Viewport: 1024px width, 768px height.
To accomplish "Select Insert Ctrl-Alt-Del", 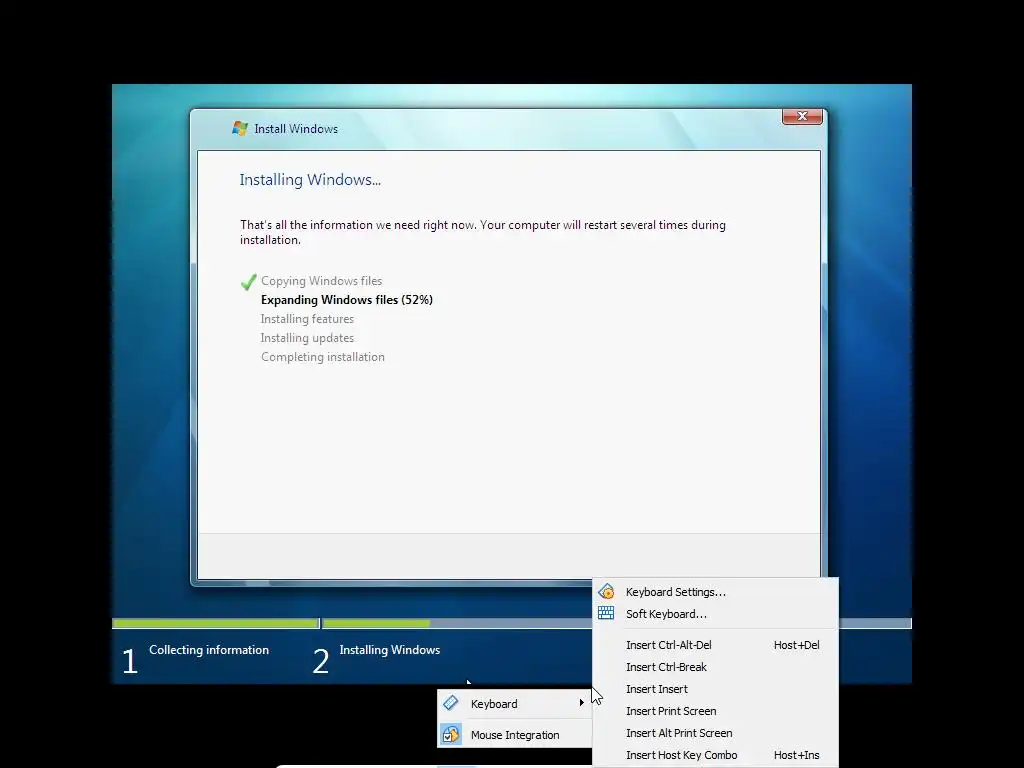I will tap(715, 645).
